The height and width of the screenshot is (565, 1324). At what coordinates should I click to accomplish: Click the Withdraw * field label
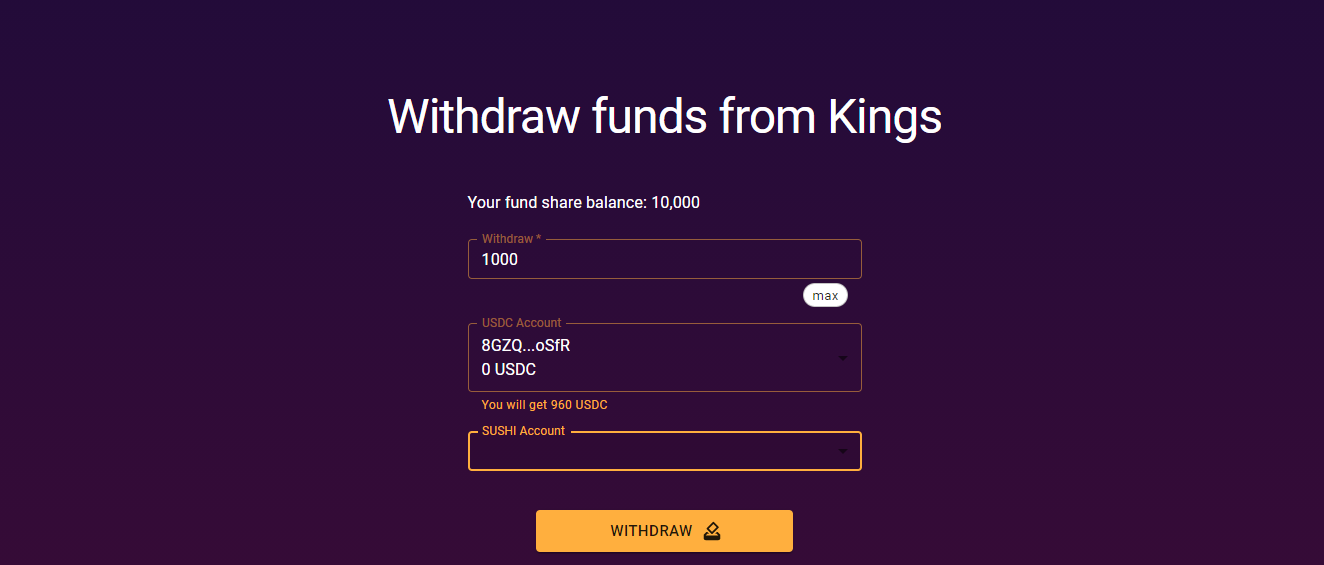[x=511, y=239]
